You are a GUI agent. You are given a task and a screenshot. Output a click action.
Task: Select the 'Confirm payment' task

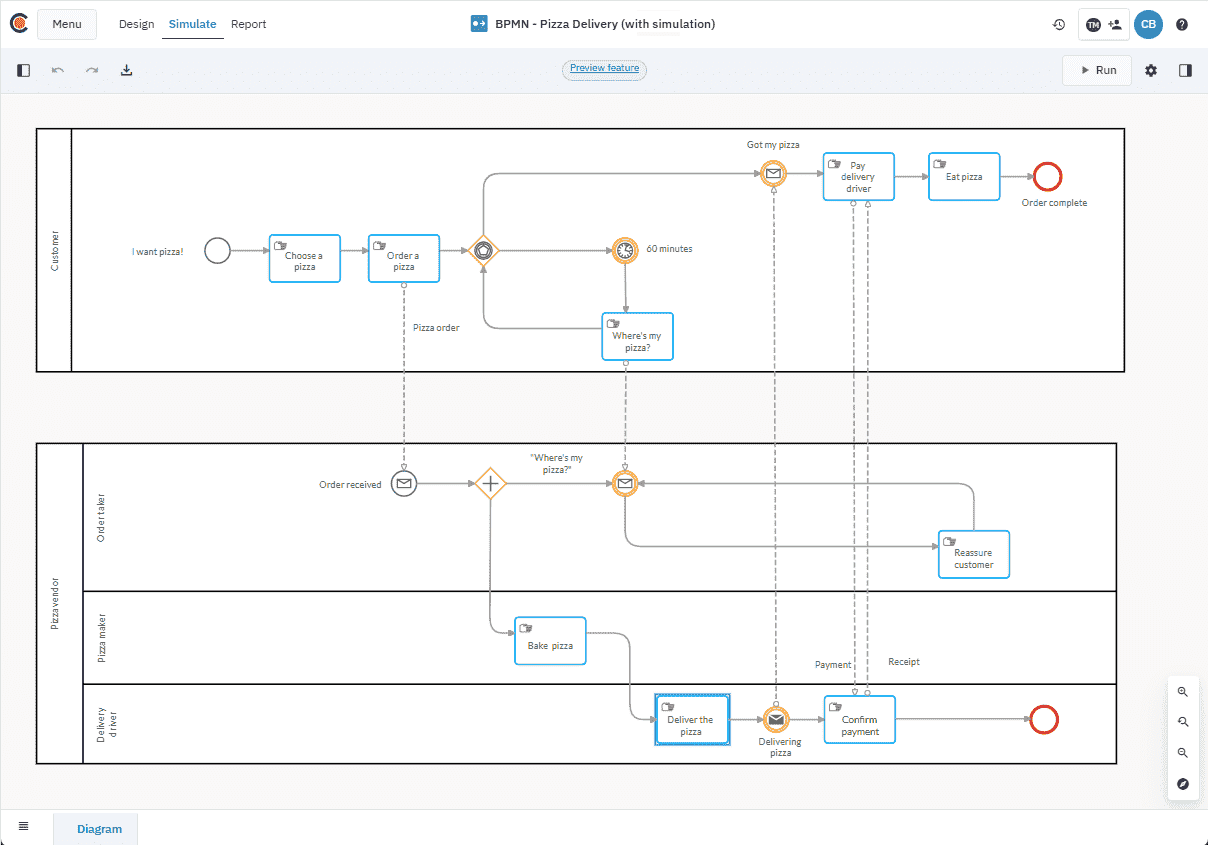[x=860, y=720]
